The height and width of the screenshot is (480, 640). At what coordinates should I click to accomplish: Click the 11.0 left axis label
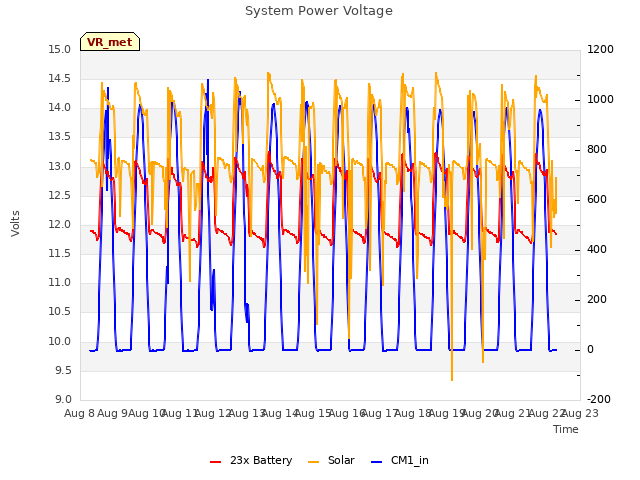[60, 283]
